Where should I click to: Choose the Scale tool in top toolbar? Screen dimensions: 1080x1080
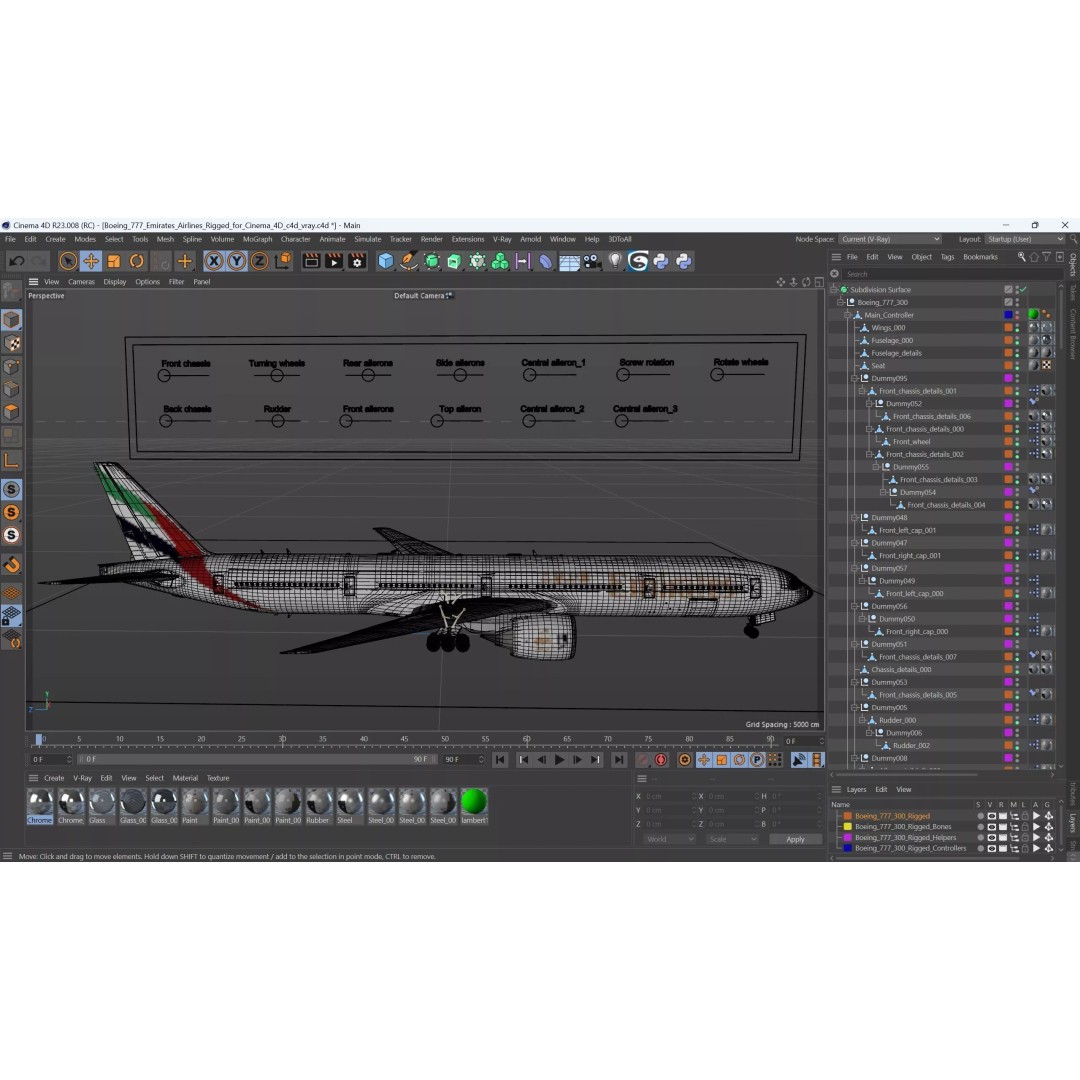click(114, 261)
